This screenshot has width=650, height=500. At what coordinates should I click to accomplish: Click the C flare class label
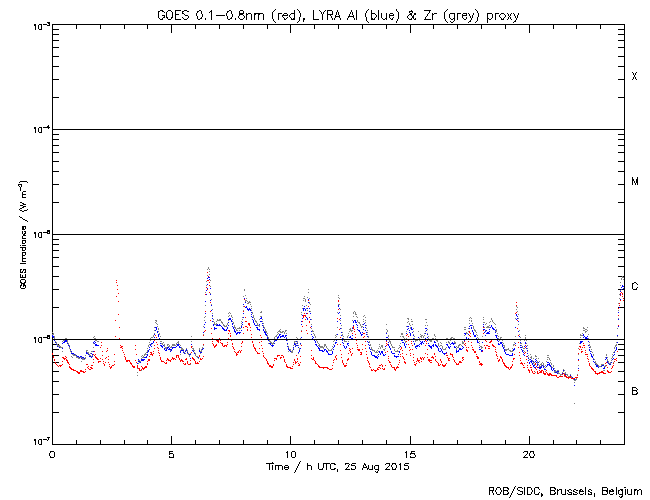coord(634,287)
